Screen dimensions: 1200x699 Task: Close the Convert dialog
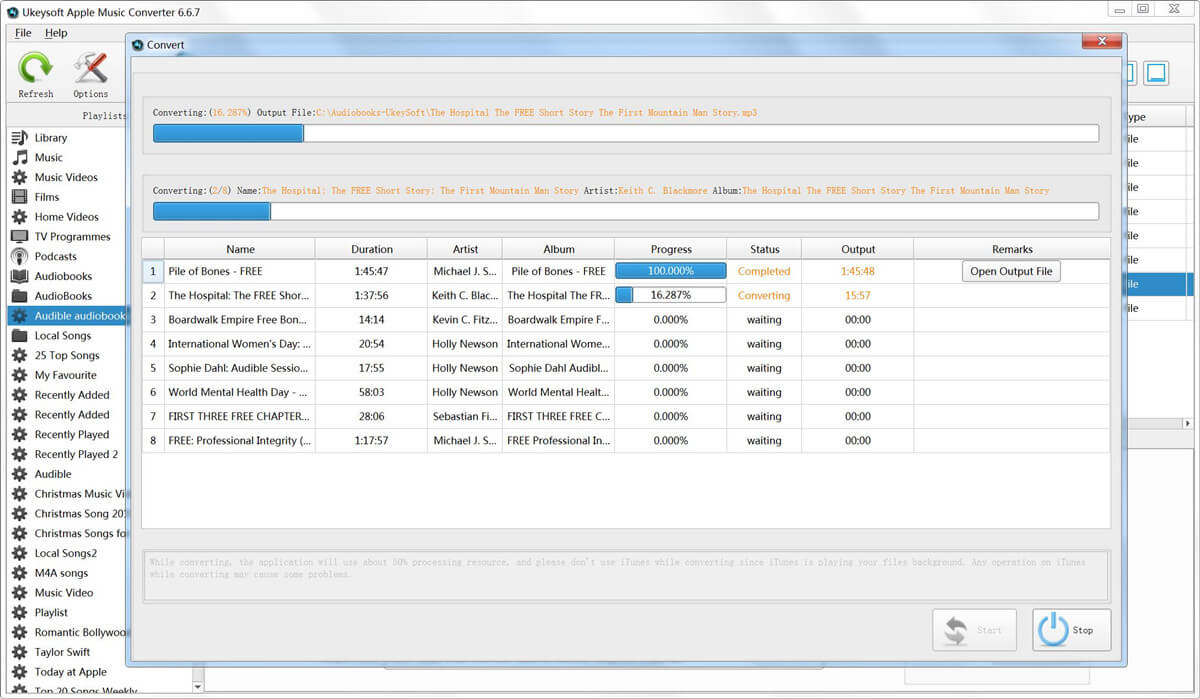coord(1102,41)
